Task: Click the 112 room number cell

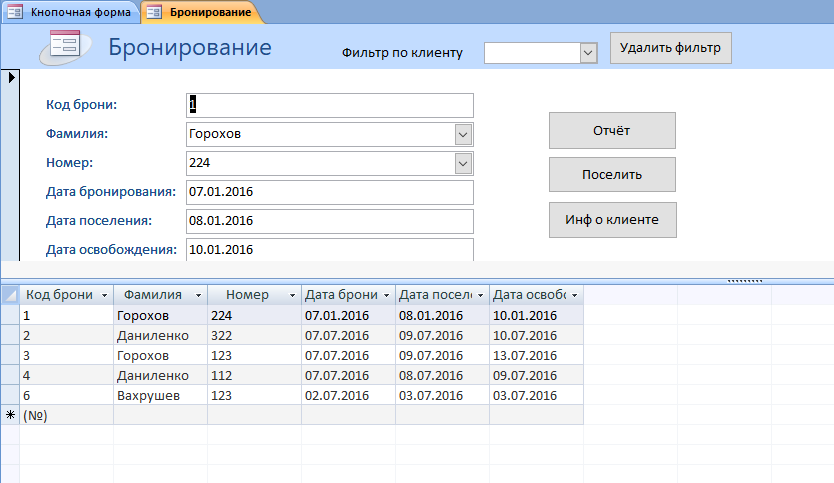Action: tap(254, 375)
